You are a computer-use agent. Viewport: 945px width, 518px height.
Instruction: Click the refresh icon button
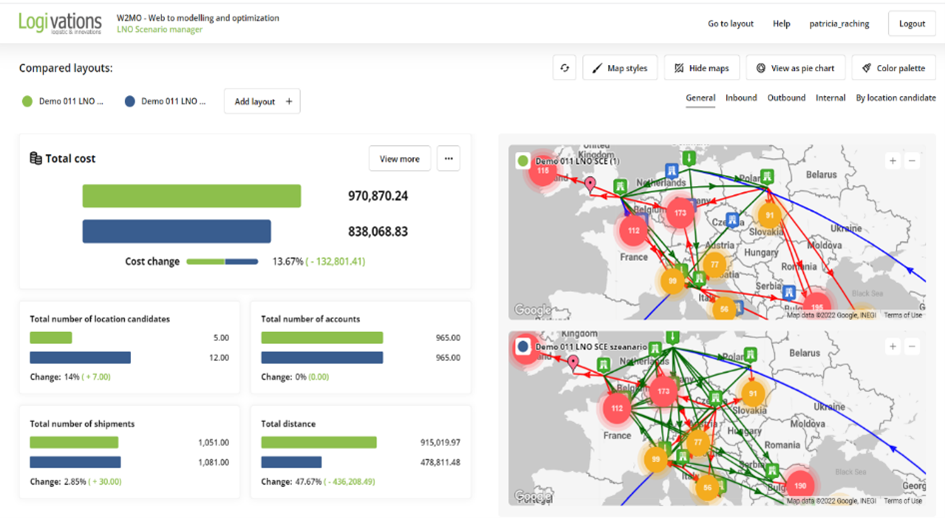[564, 68]
